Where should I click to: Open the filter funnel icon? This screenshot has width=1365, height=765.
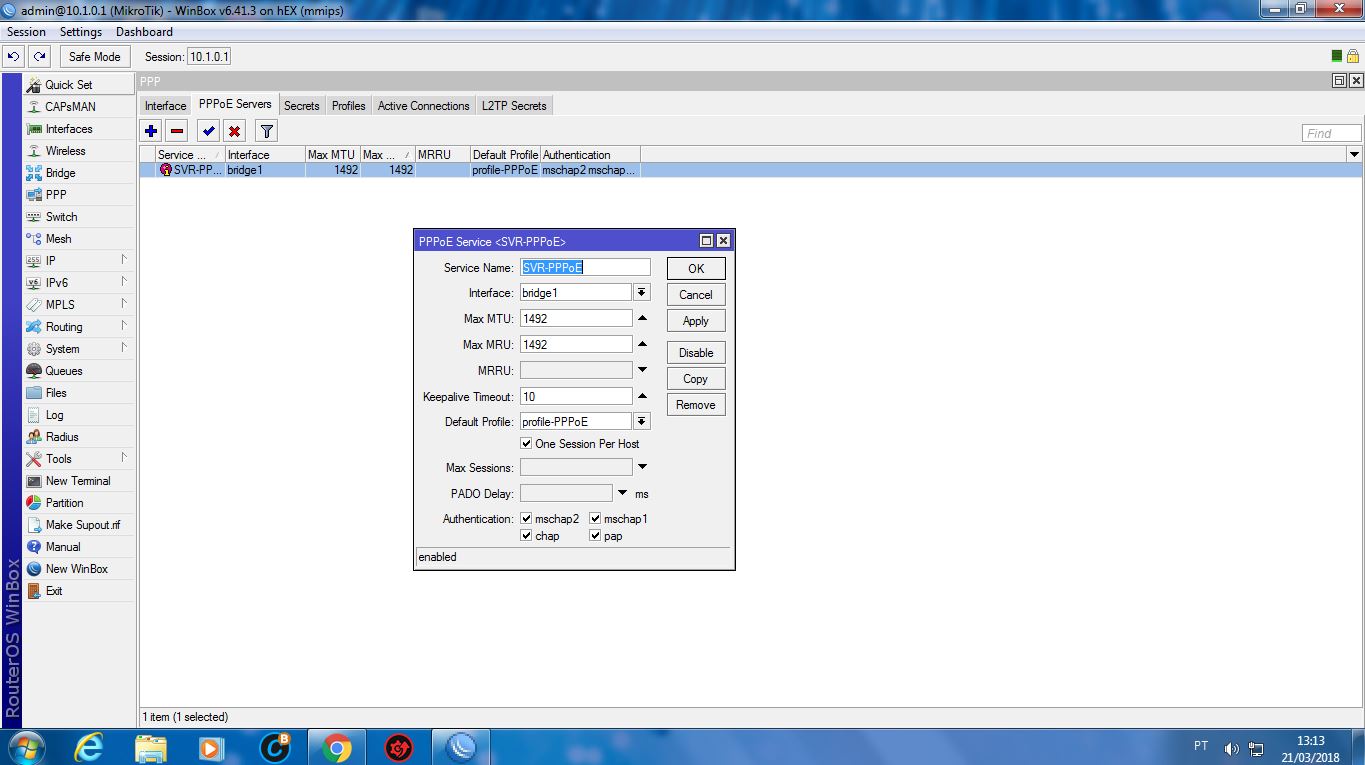point(266,131)
